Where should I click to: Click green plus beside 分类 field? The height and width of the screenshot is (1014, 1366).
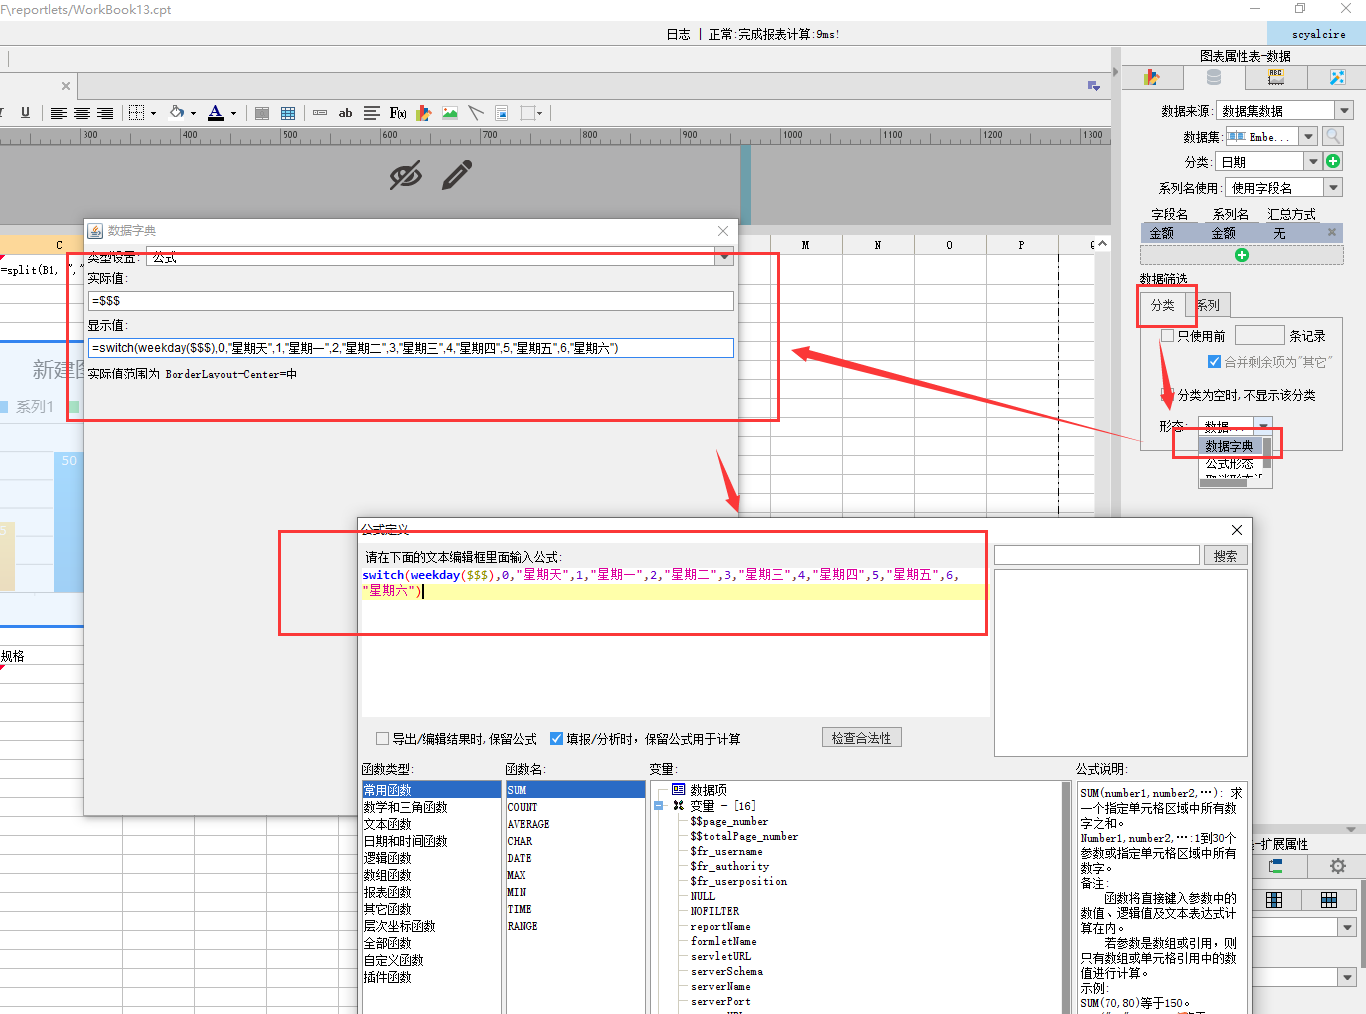click(1333, 161)
